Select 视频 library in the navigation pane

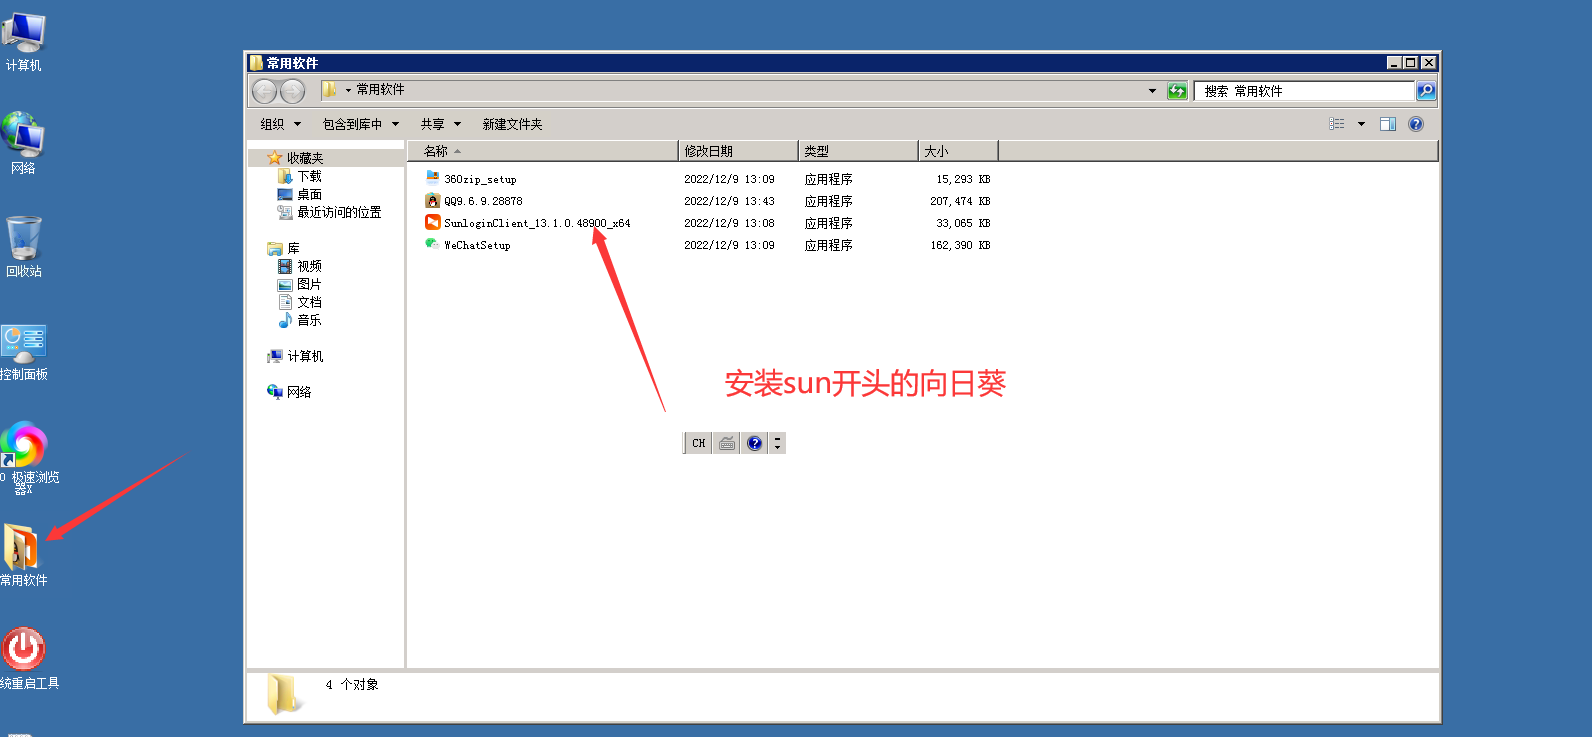click(x=309, y=266)
